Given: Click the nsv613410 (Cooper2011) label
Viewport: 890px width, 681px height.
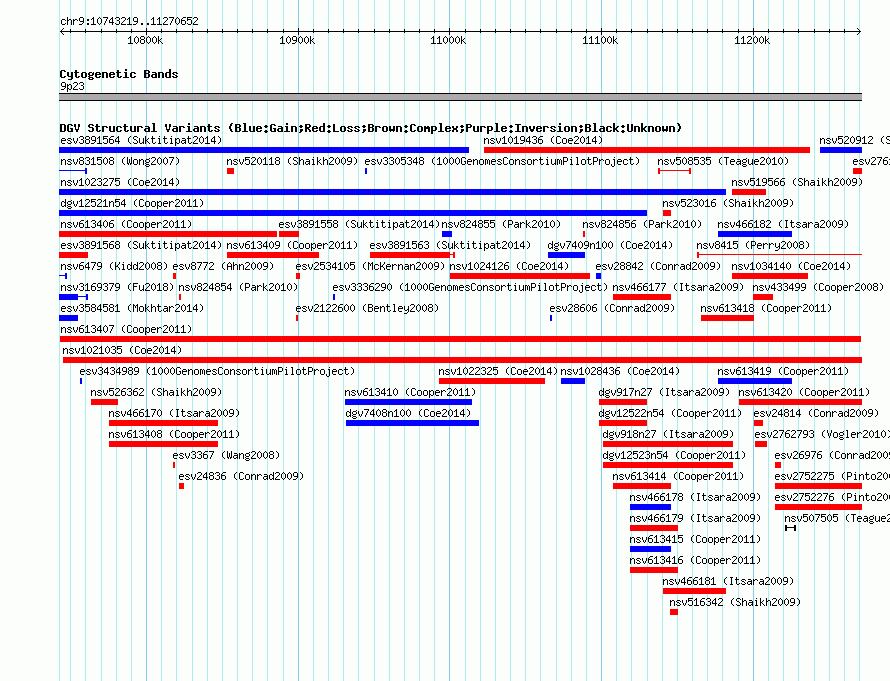Looking at the screenshot, I should (x=410, y=392).
